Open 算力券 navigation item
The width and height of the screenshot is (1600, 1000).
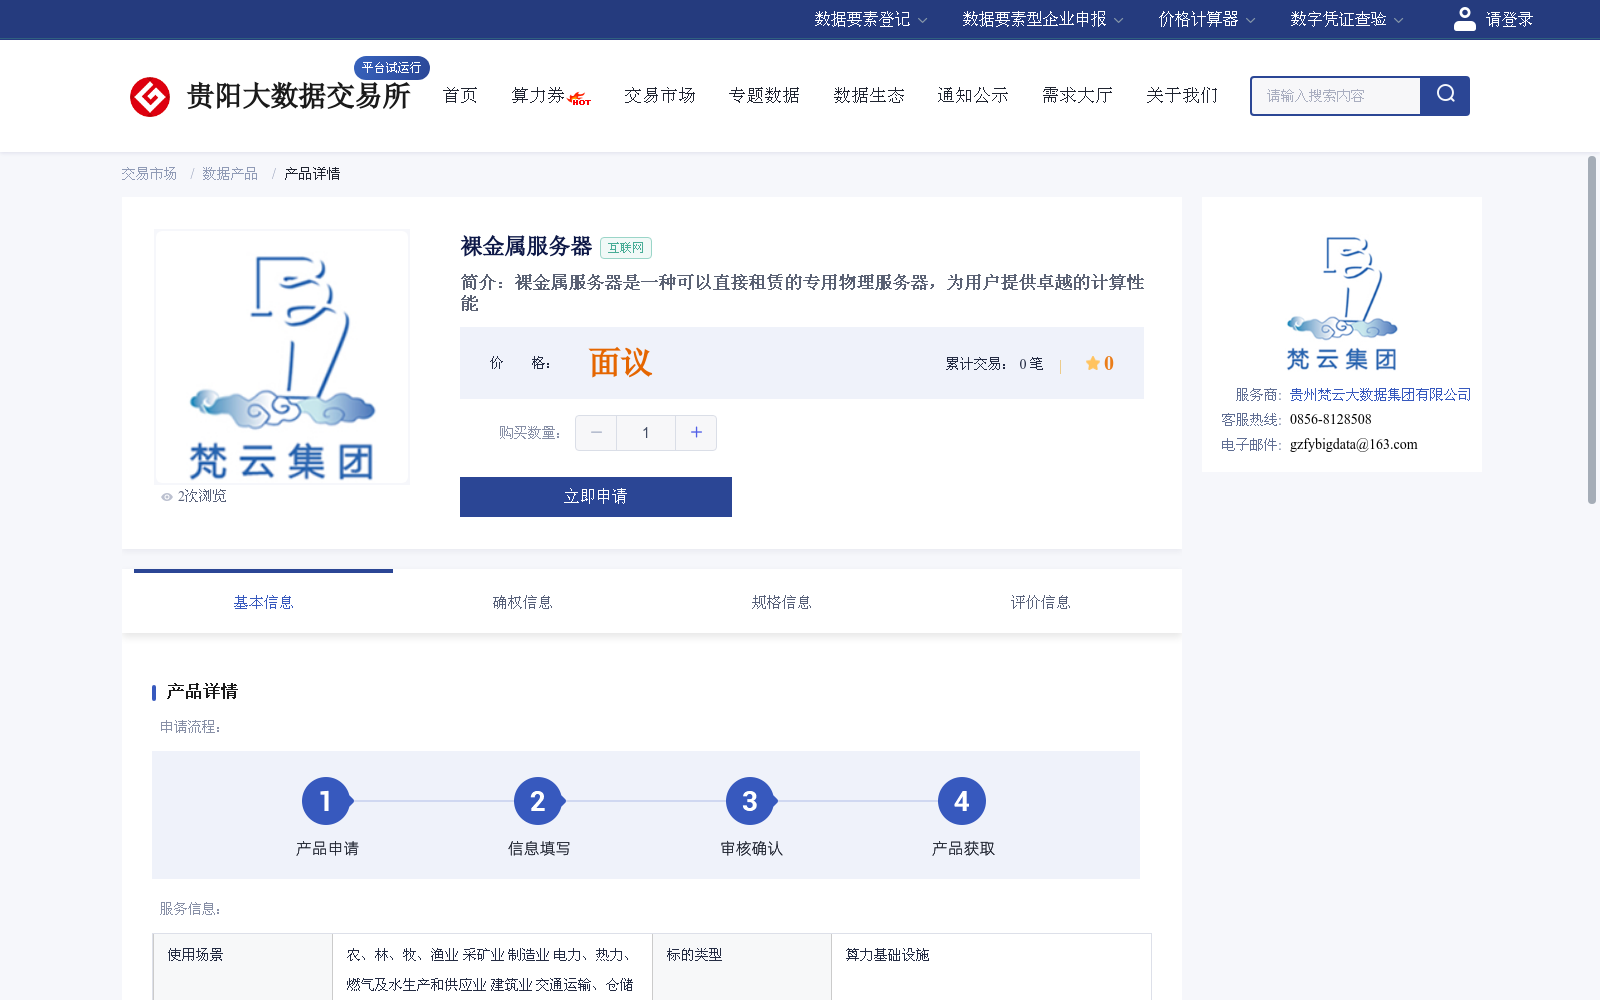pyautogui.click(x=538, y=95)
